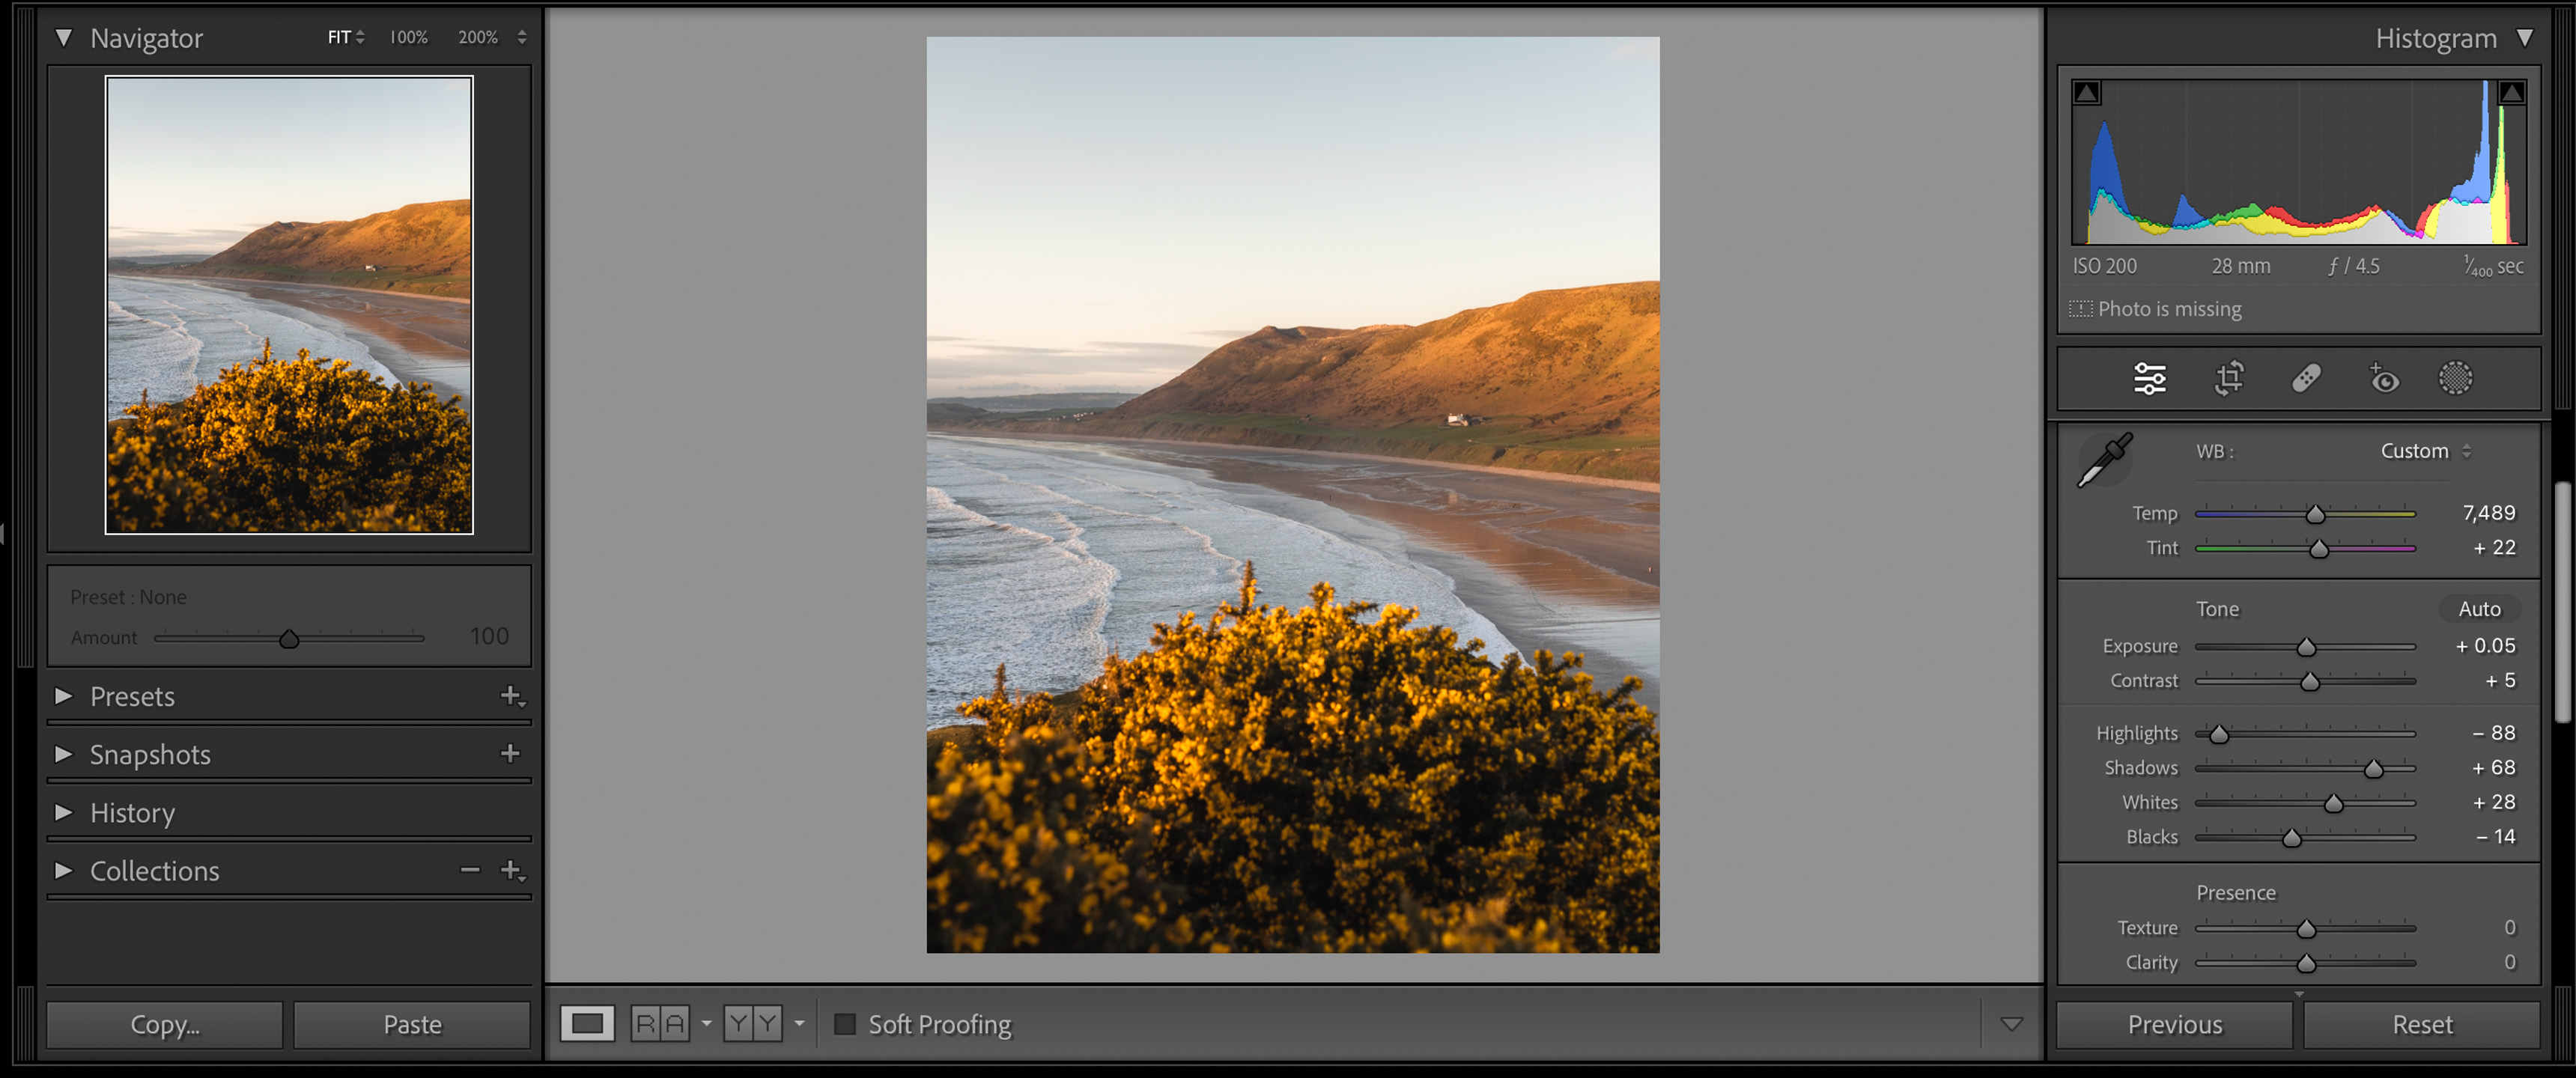Click the Paste button
2576x1078 pixels.
click(x=413, y=1024)
